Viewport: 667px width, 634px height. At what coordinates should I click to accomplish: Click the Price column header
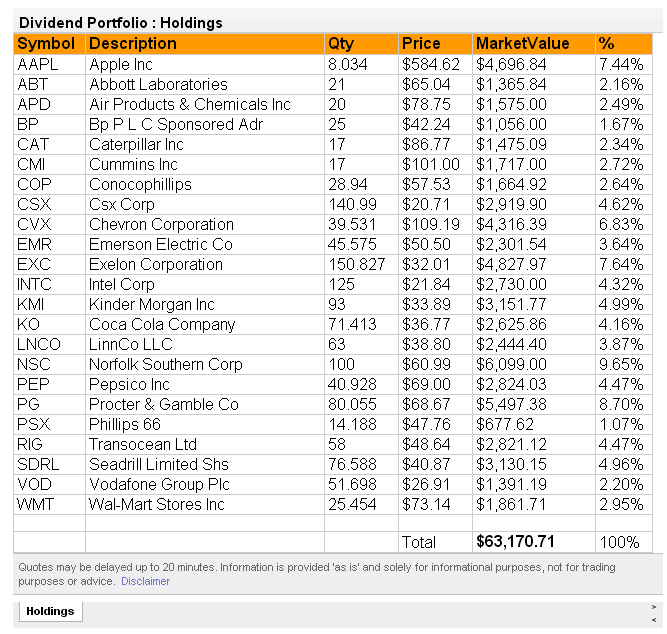[x=421, y=44]
